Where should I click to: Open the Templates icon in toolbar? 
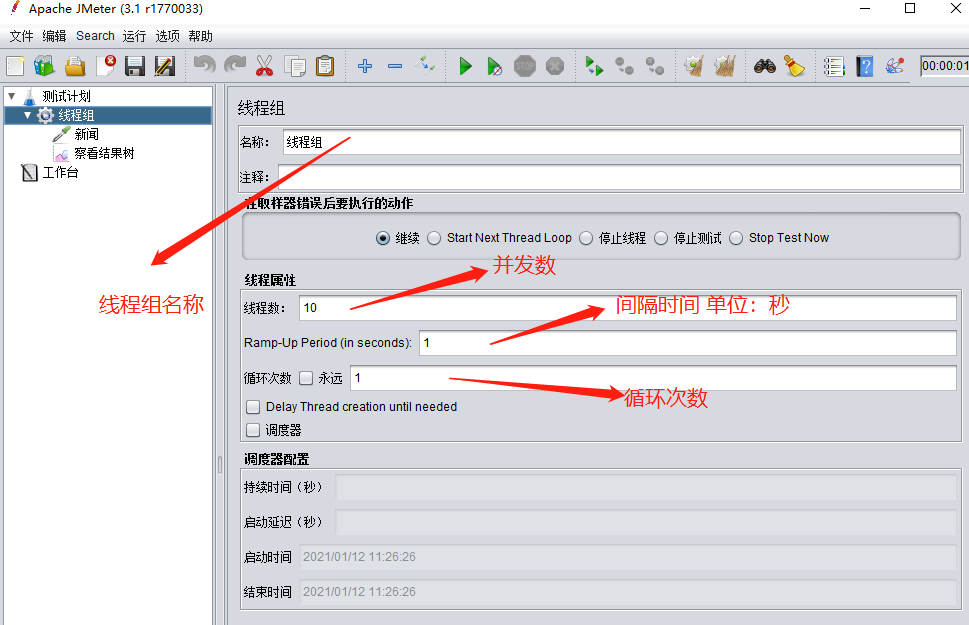coord(44,66)
